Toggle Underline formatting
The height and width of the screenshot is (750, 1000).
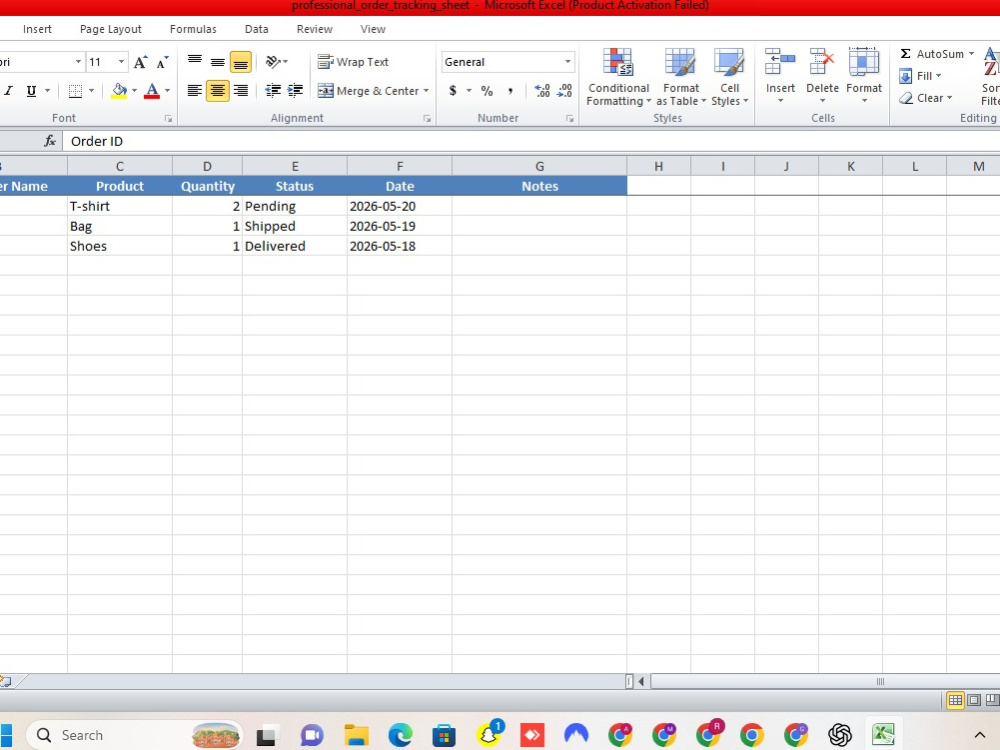click(x=31, y=91)
